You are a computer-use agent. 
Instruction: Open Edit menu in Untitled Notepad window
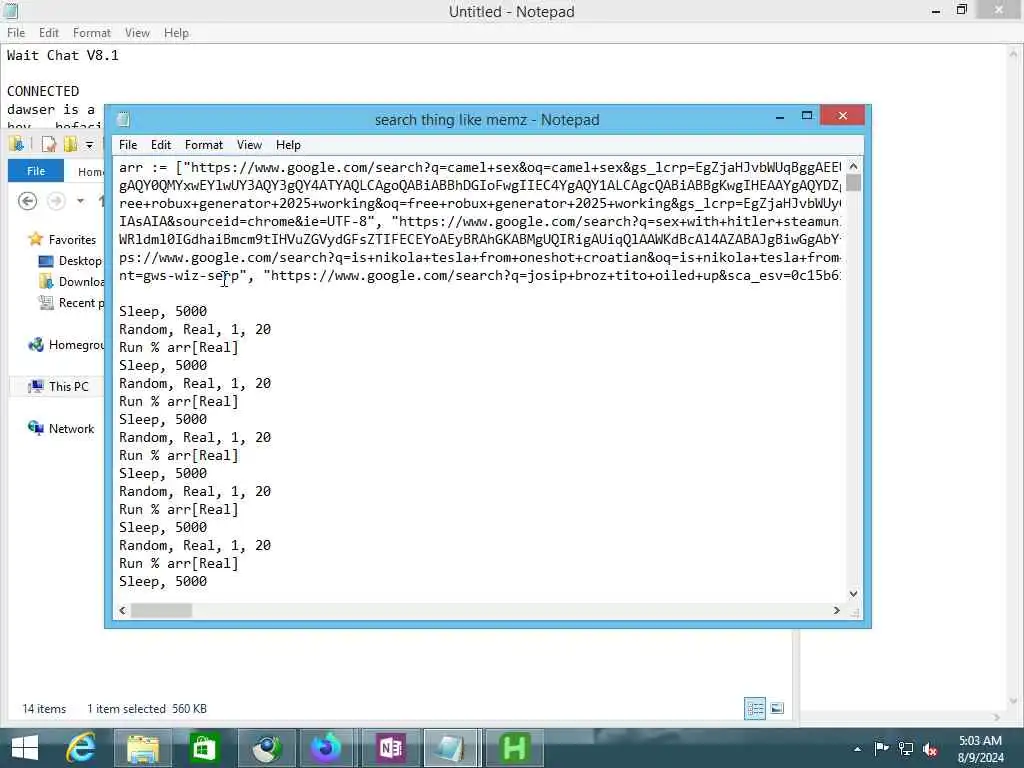click(49, 33)
